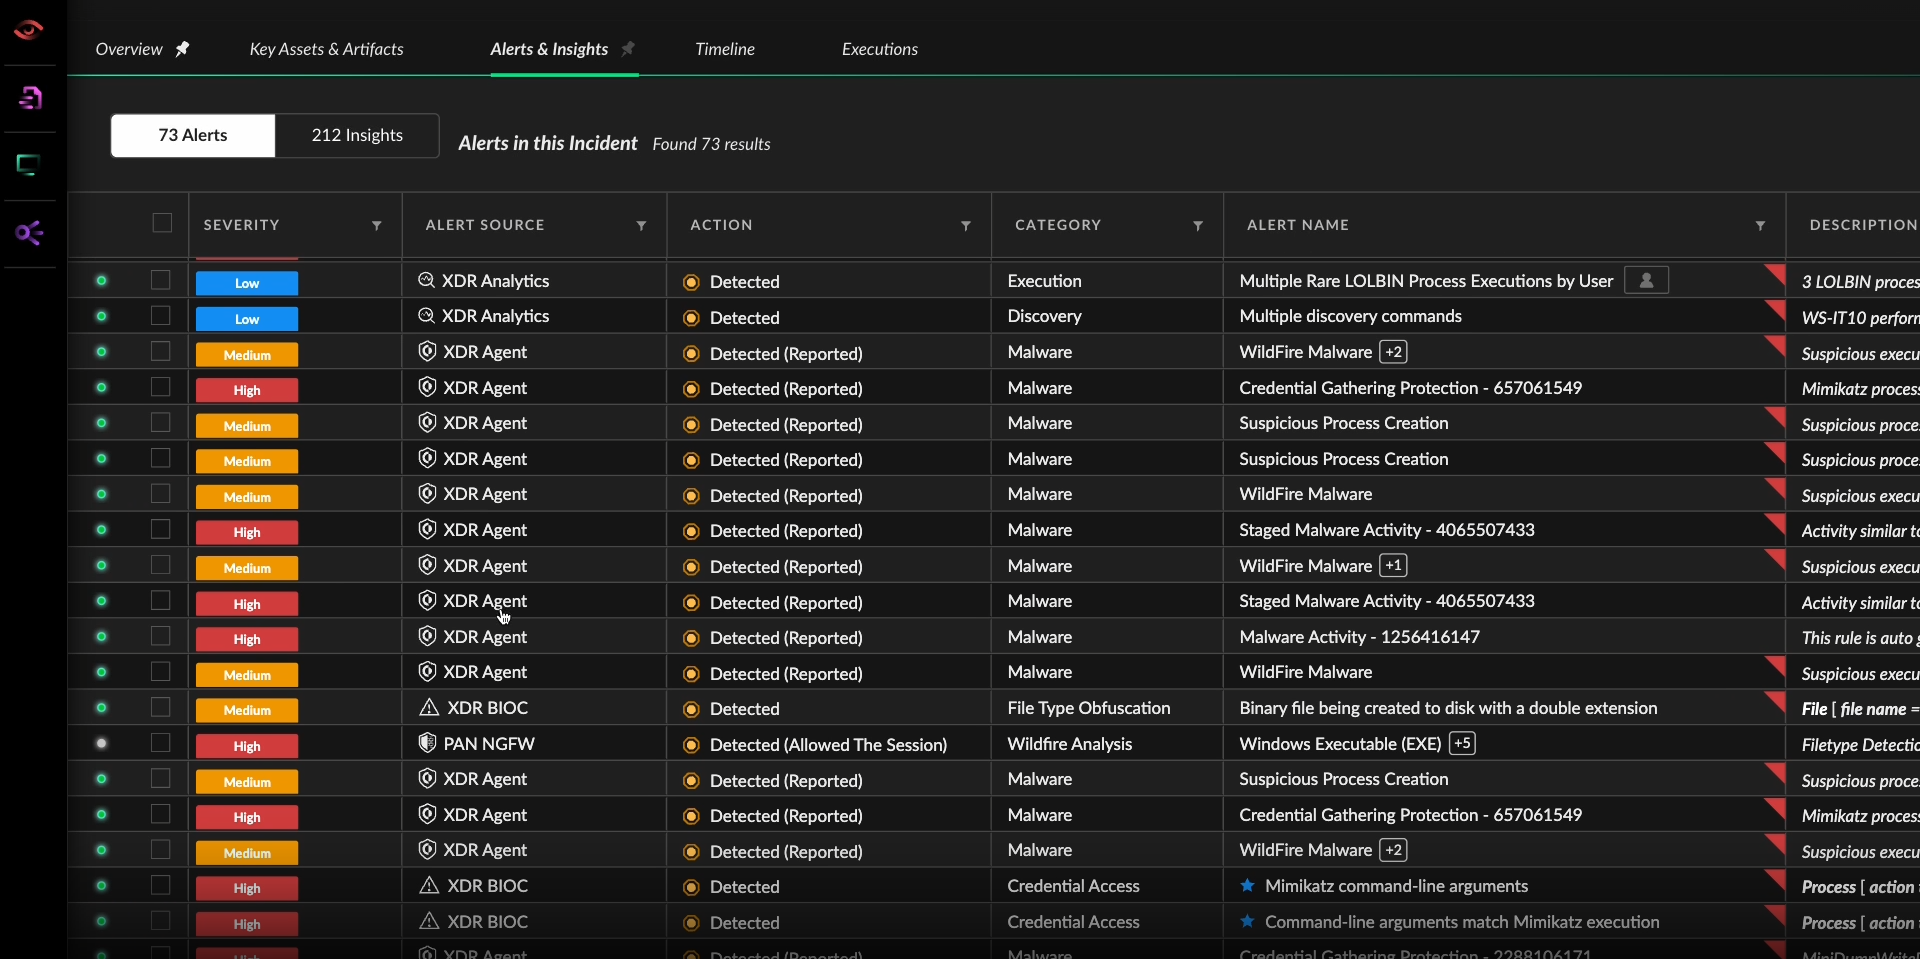Check the box for Multiple discovery commands alert
The image size is (1920, 959).
click(161, 316)
